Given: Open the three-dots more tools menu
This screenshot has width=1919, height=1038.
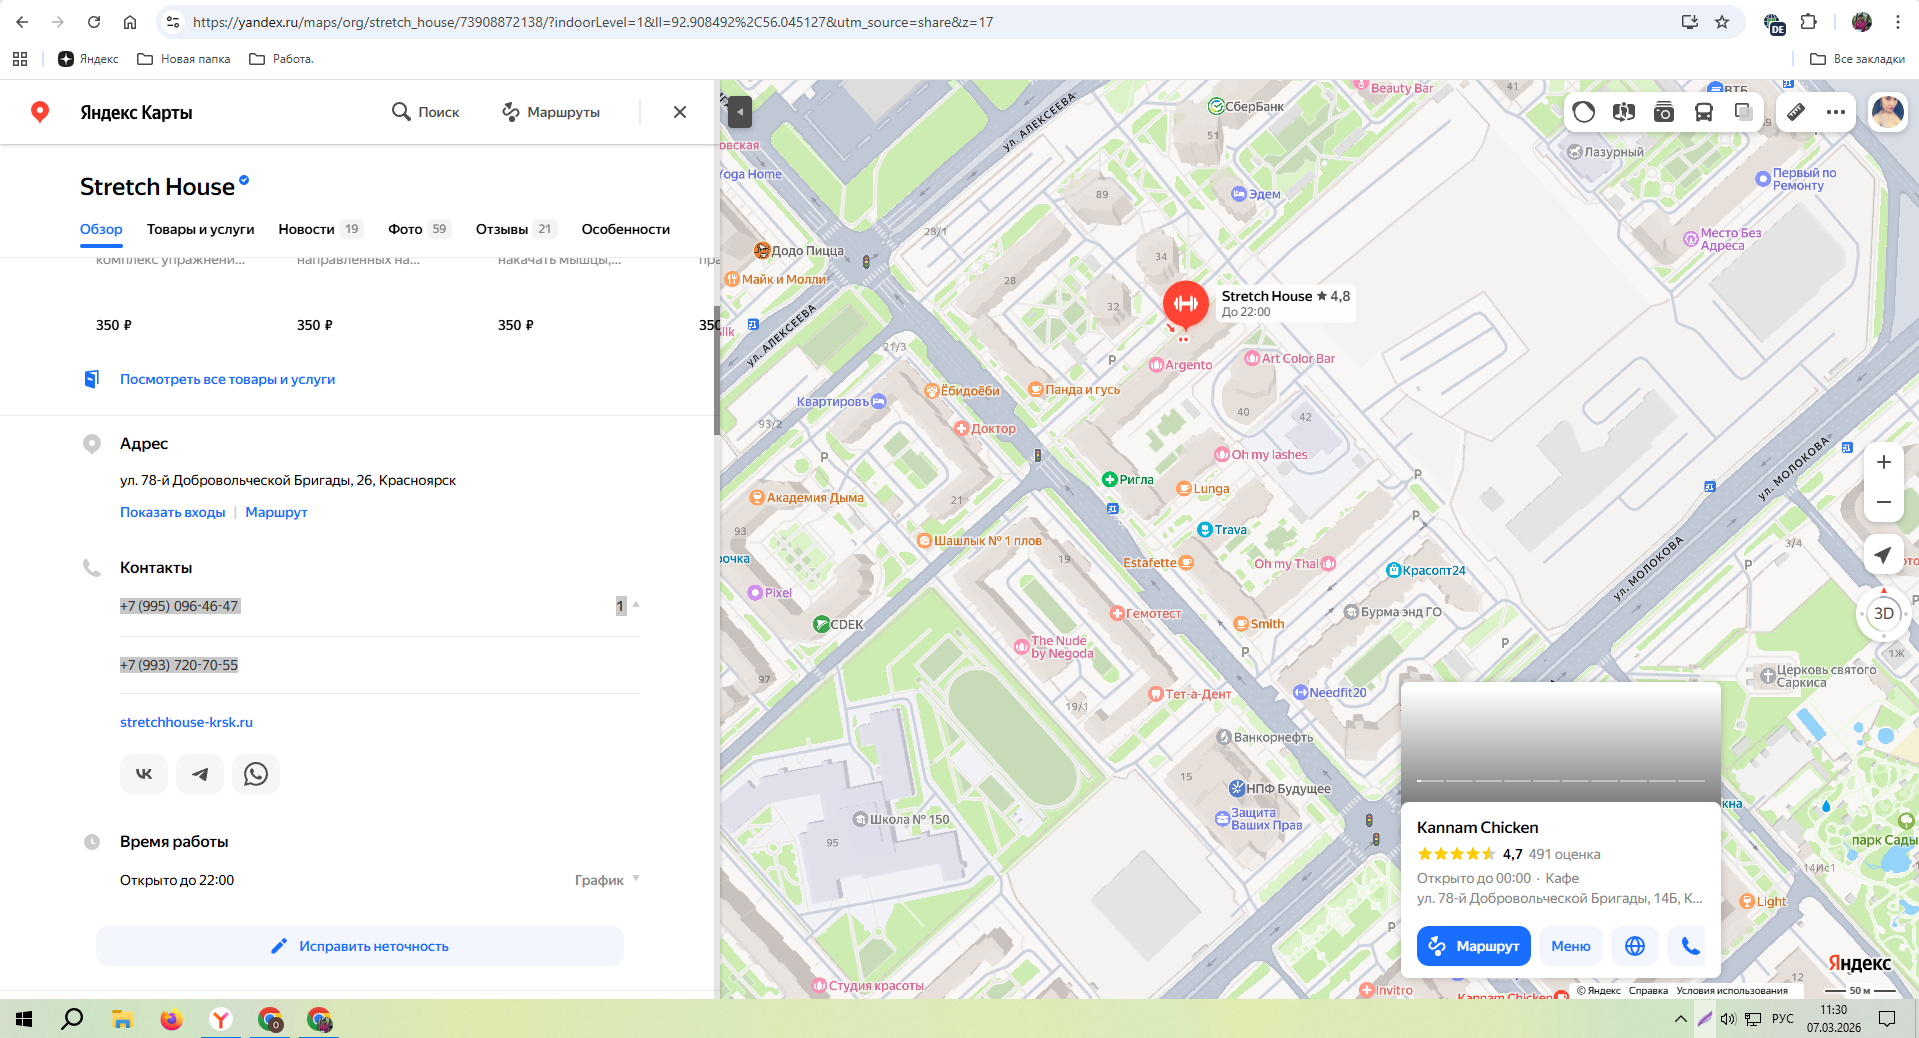Looking at the screenshot, I should click(1836, 112).
